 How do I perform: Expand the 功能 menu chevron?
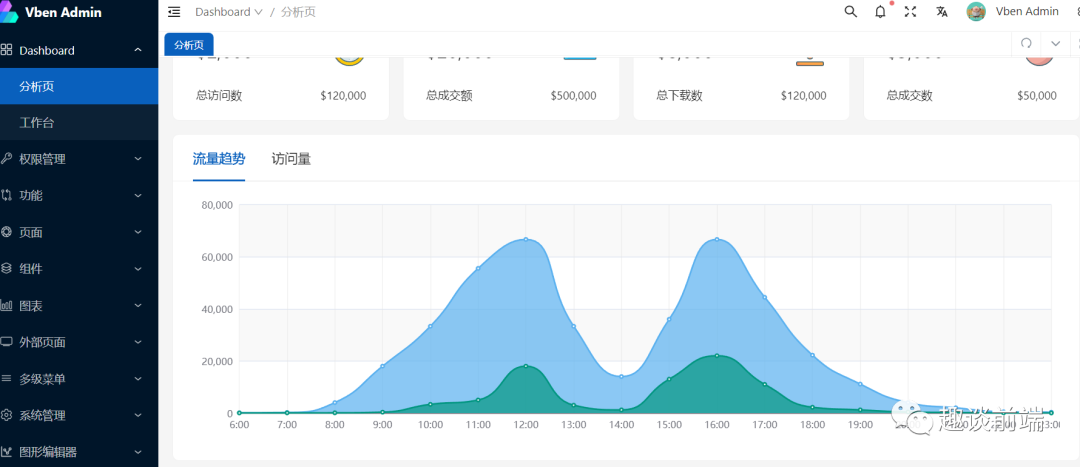(x=138, y=196)
